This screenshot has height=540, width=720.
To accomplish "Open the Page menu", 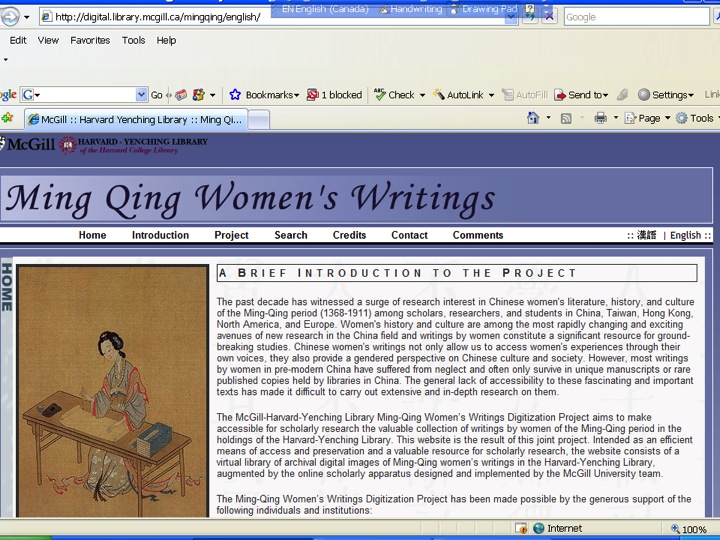I will pos(647,118).
